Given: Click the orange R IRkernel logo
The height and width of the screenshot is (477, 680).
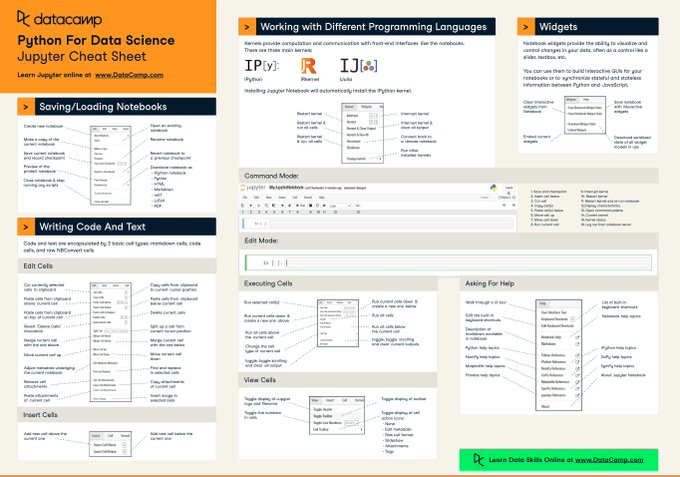Looking at the screenshot, I should point(308,66).
